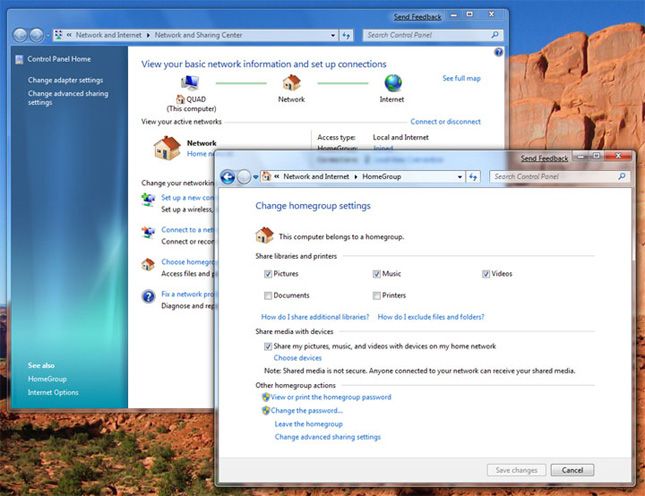Click search field in Network and Sharing Center window

tap(432, 35)
